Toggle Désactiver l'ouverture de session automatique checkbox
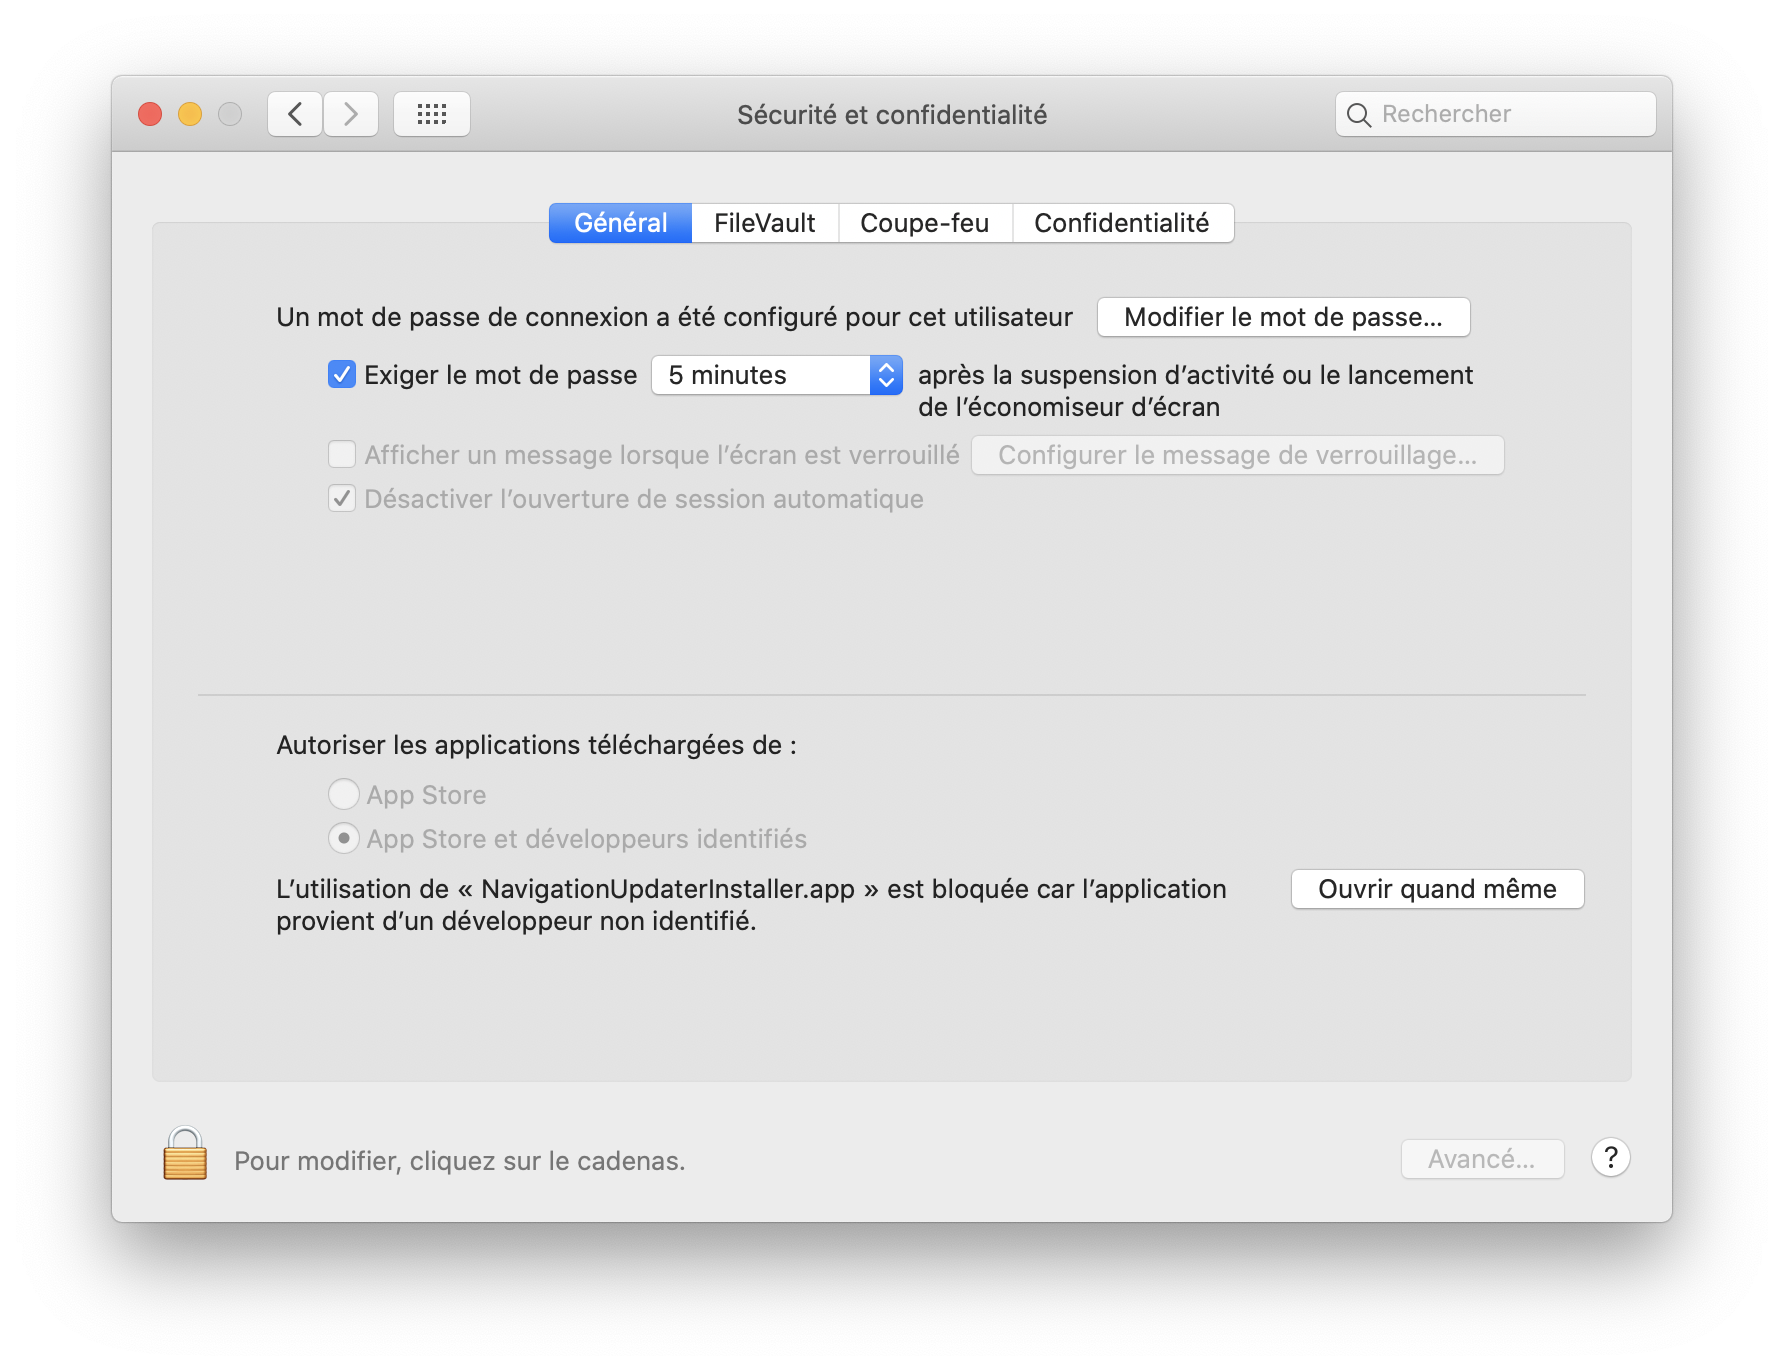The height and width of the screenshot is (1370, 1784). (342, 499)
